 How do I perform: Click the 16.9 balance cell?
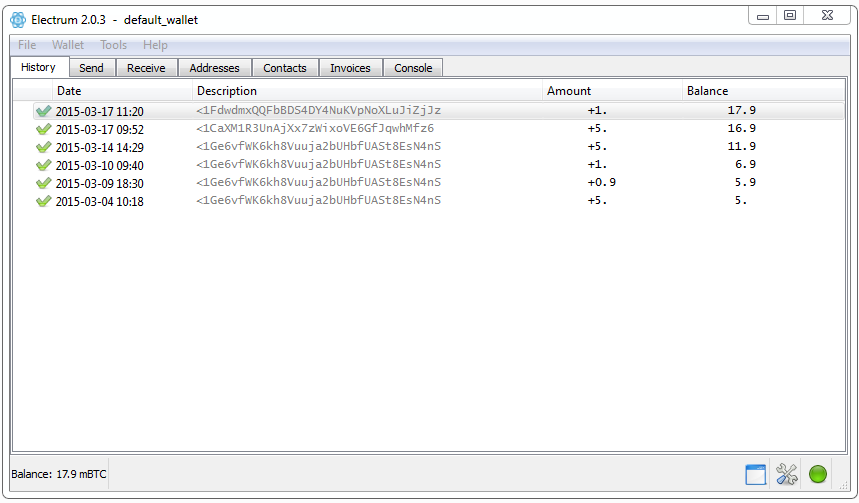pos(742,128)
